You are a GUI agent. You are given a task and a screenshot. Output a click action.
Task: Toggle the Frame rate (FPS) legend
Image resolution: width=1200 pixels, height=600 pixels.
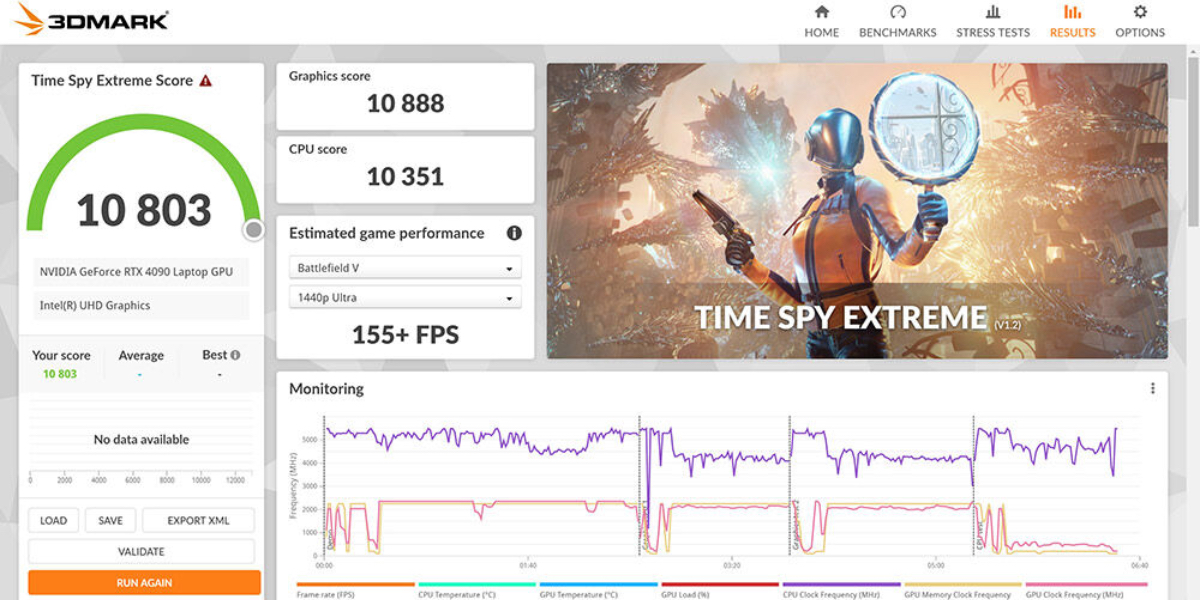[x=355, y=590]
